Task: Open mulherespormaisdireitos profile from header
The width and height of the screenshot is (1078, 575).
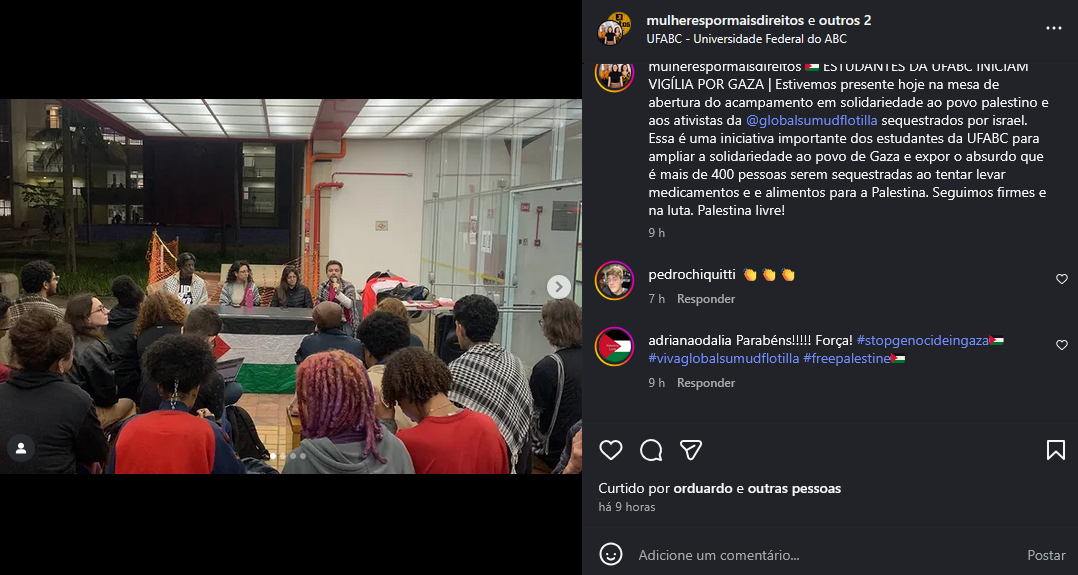Action: click(715, 21)
